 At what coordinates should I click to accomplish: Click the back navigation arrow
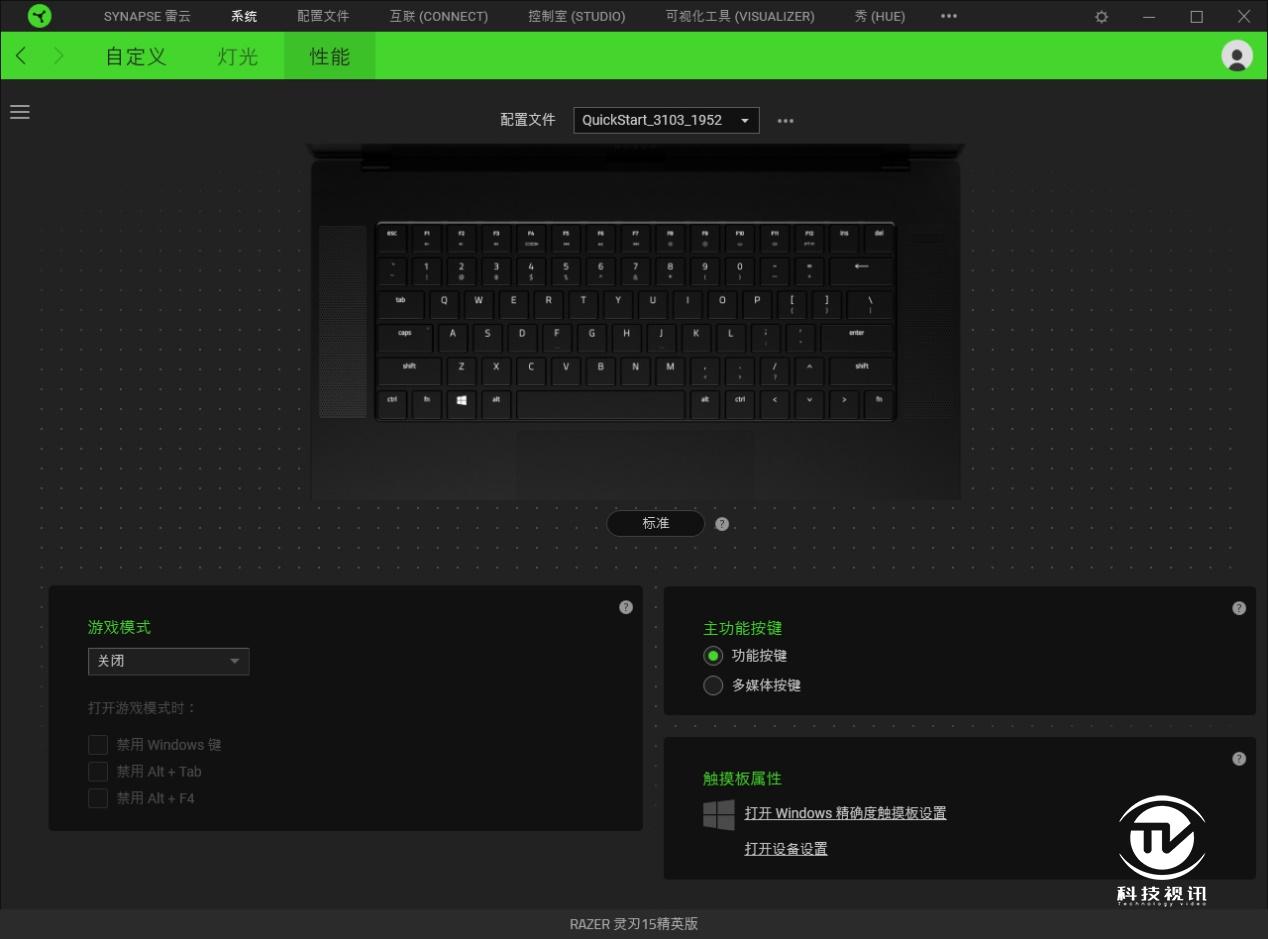coord(20,56)
